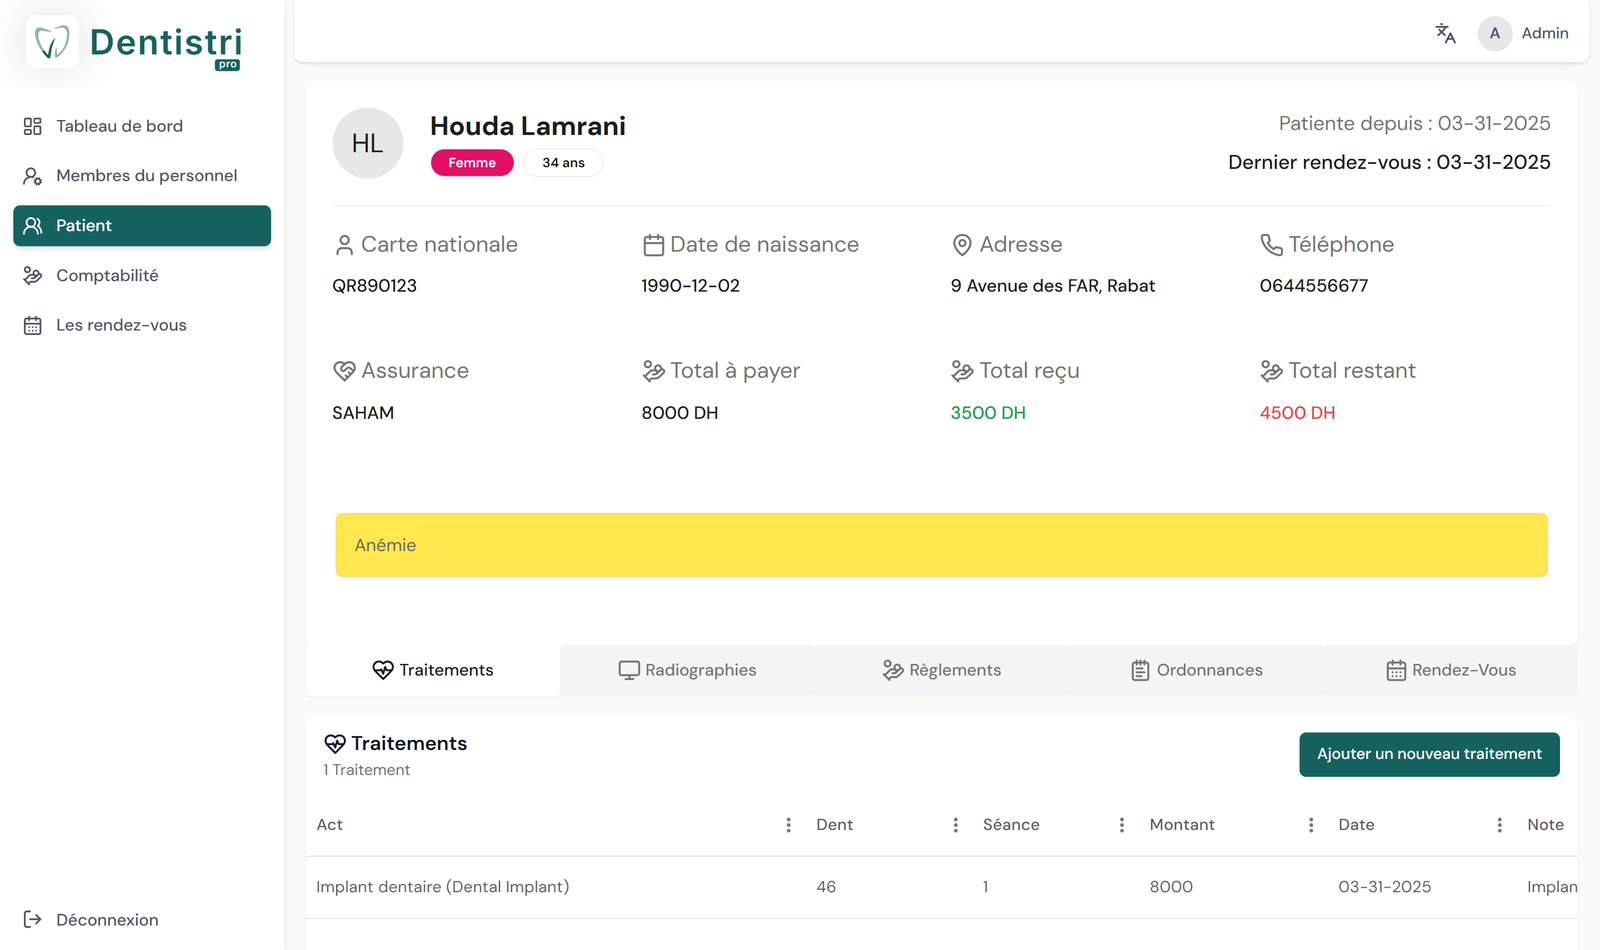This screenshot has height=950, width=1600.
Task: Click the Admin avatar circle
Action: tap(1494, 33)
